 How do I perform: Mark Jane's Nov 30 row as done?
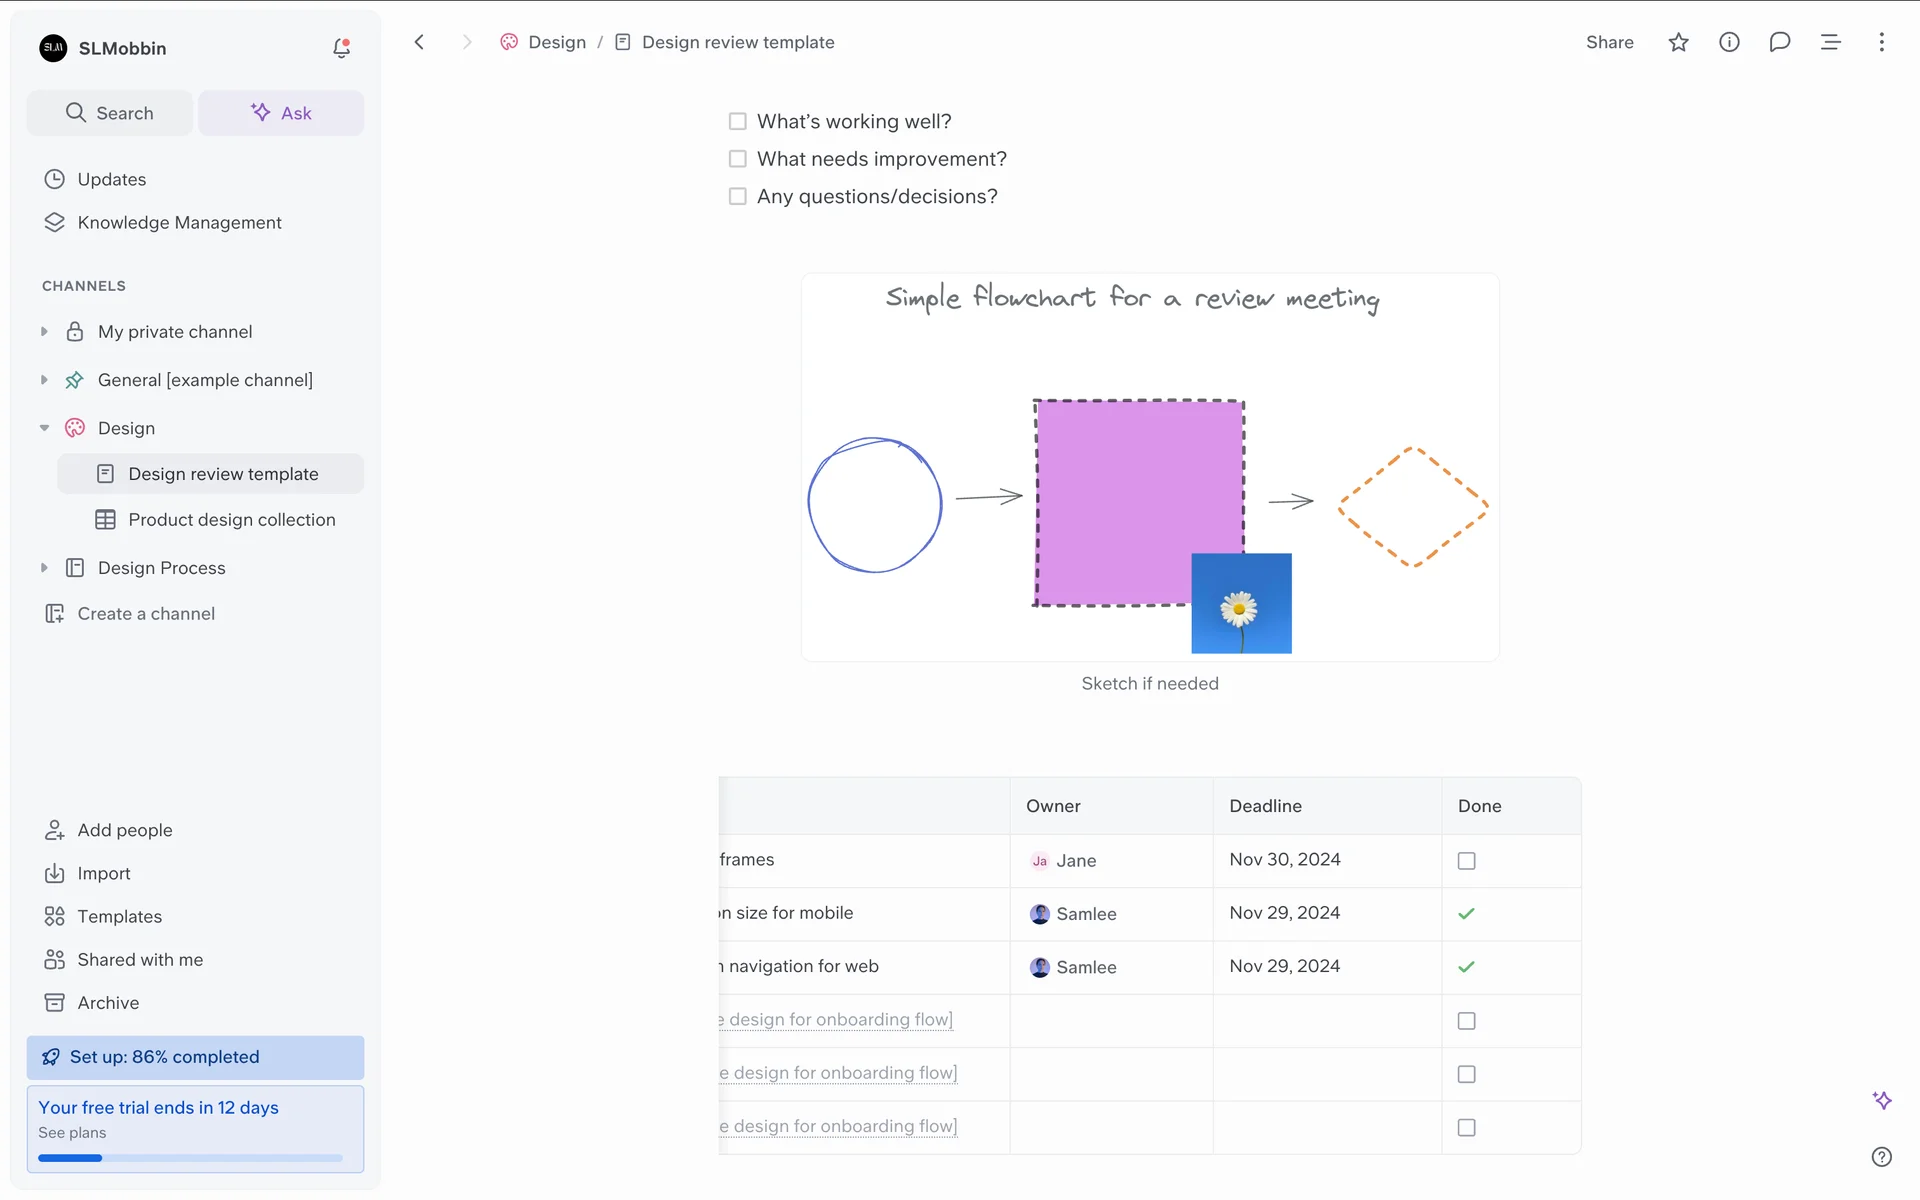point(1466,861)
